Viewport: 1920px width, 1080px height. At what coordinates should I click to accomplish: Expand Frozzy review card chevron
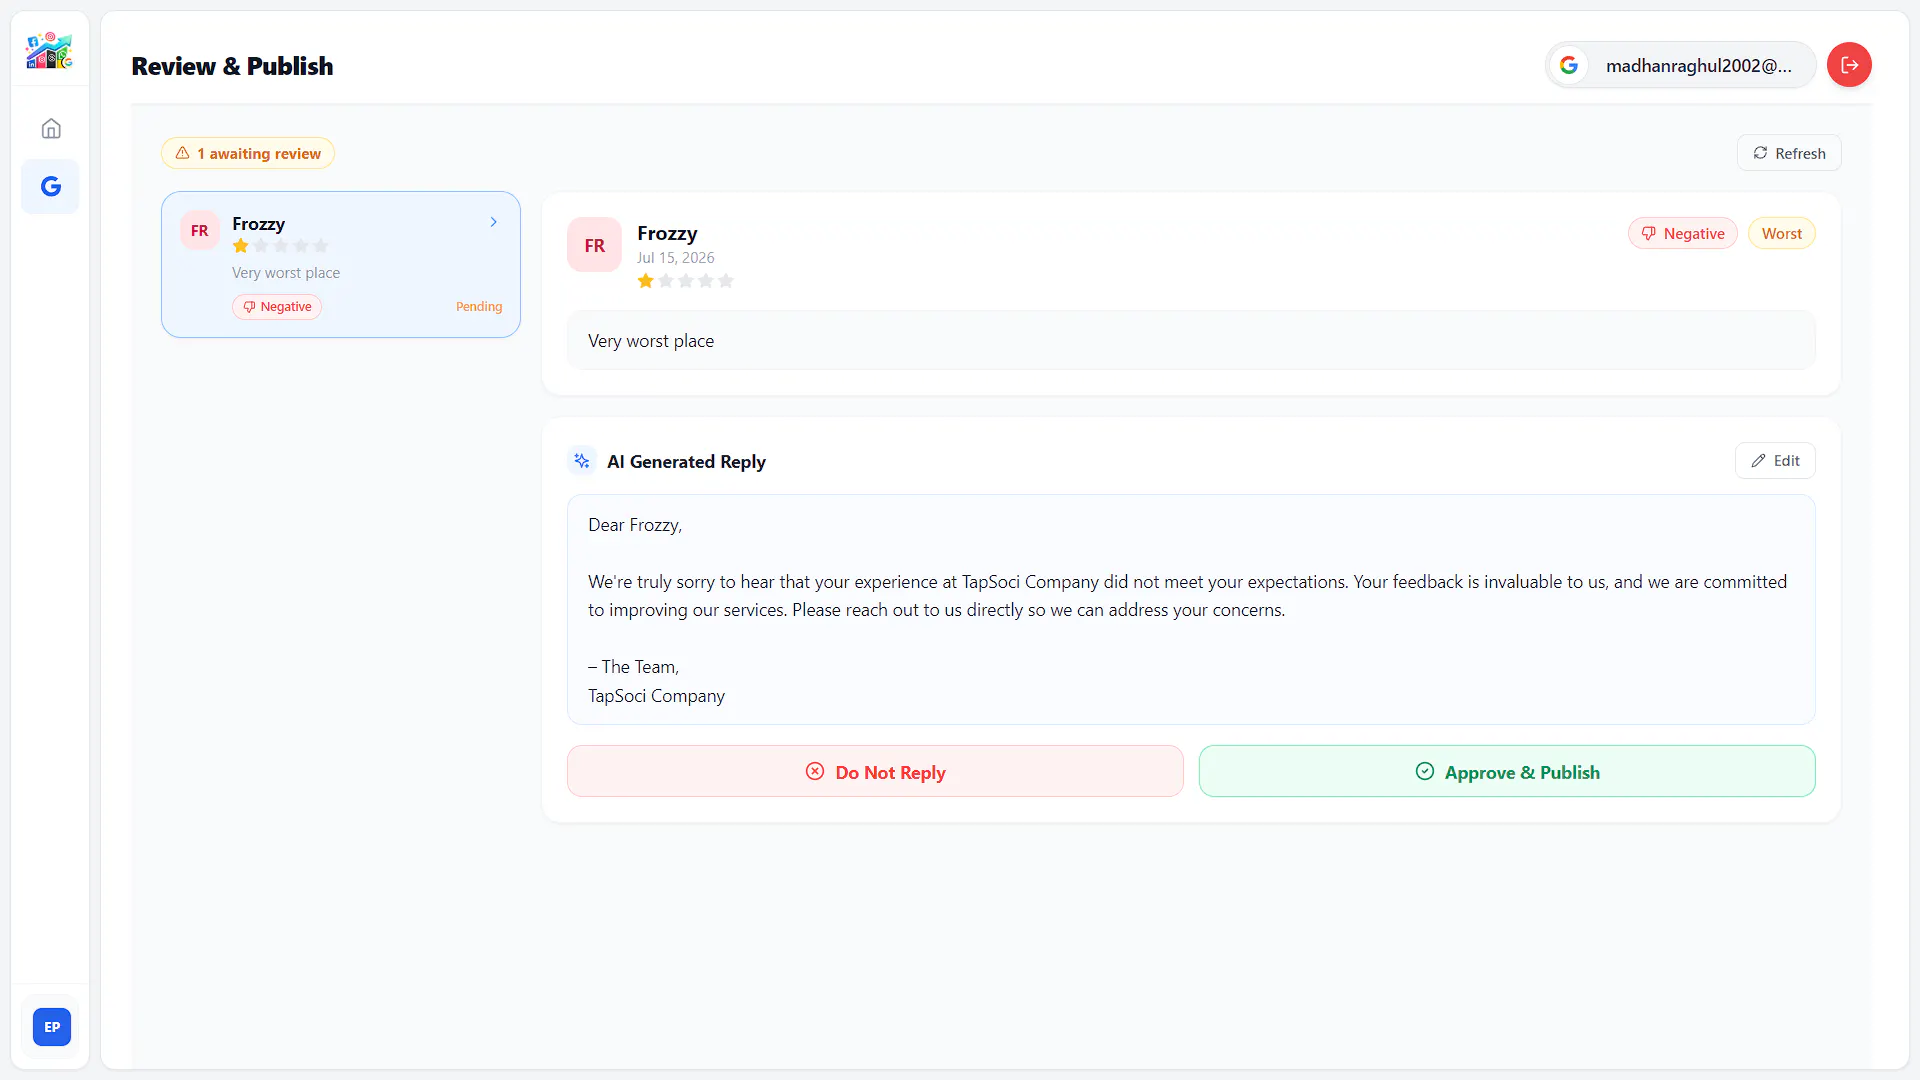coord(494,222)
